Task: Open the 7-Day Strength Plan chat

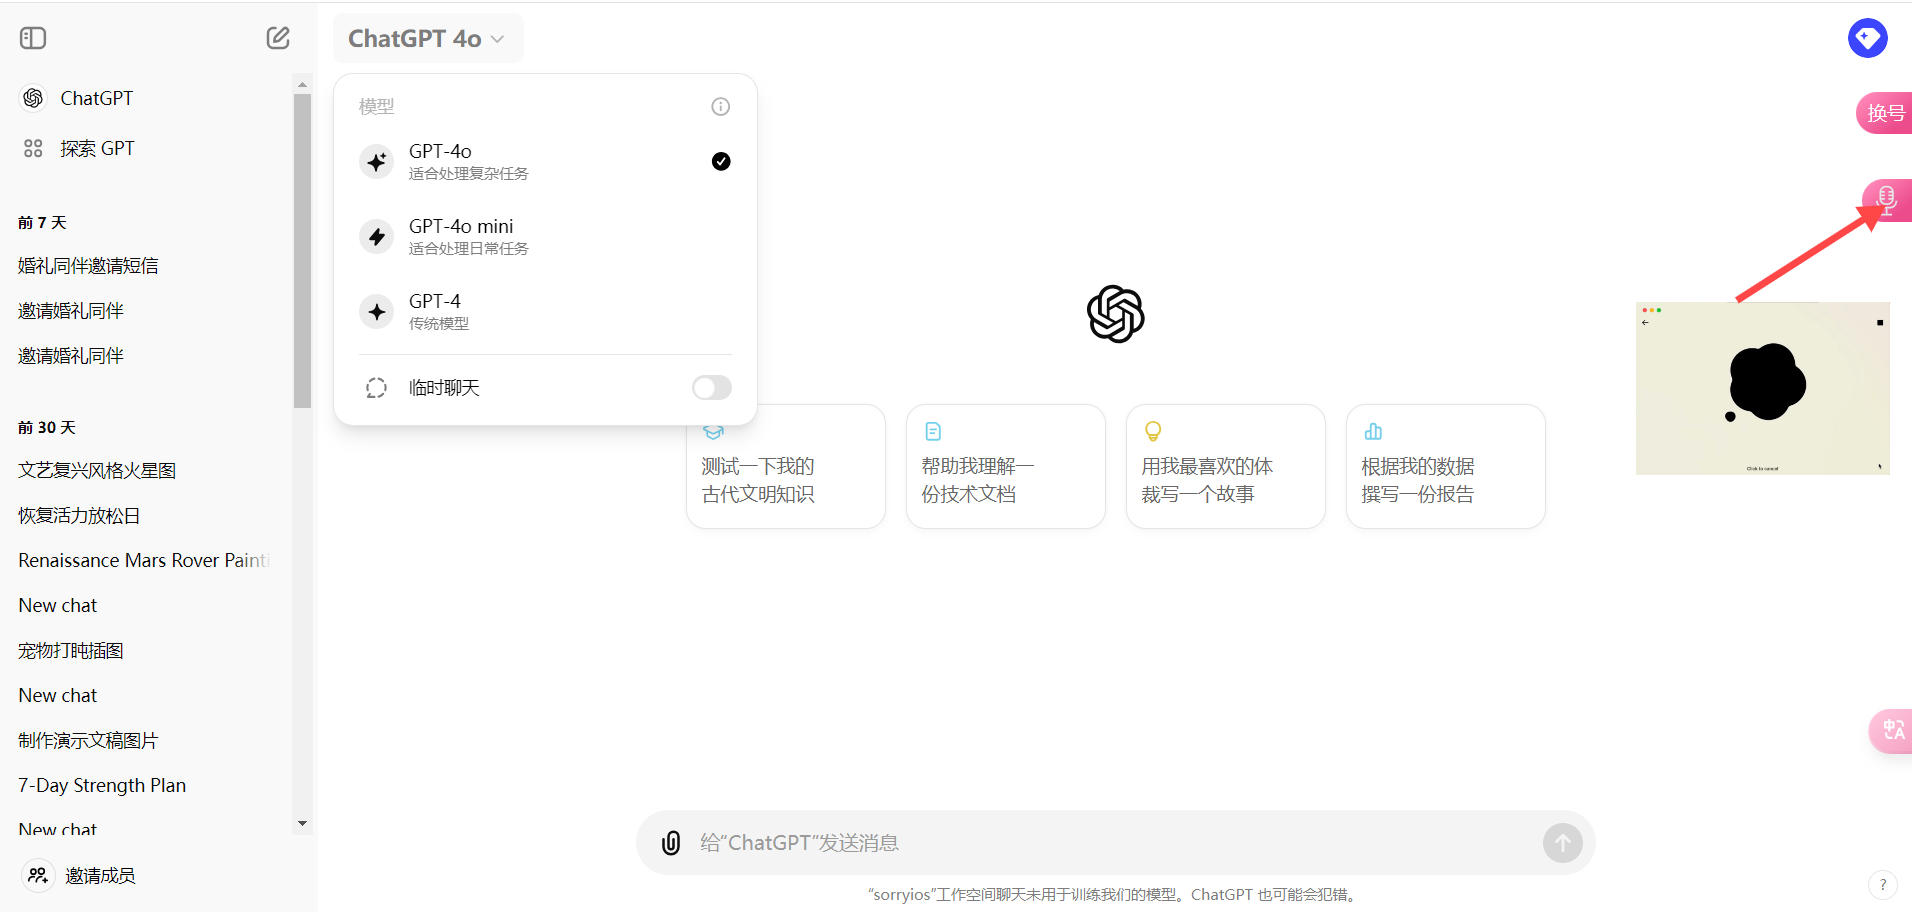Action: [x=102, y=786]
